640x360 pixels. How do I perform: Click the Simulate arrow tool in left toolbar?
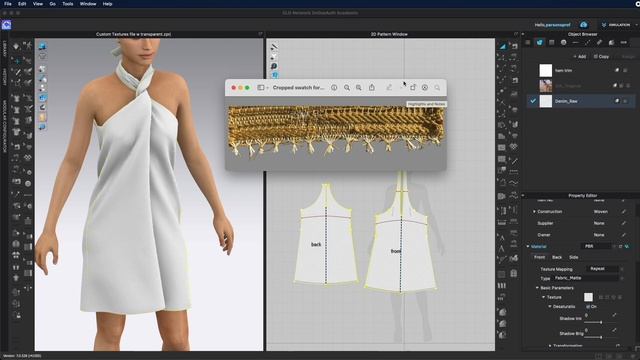click(16, 46)
